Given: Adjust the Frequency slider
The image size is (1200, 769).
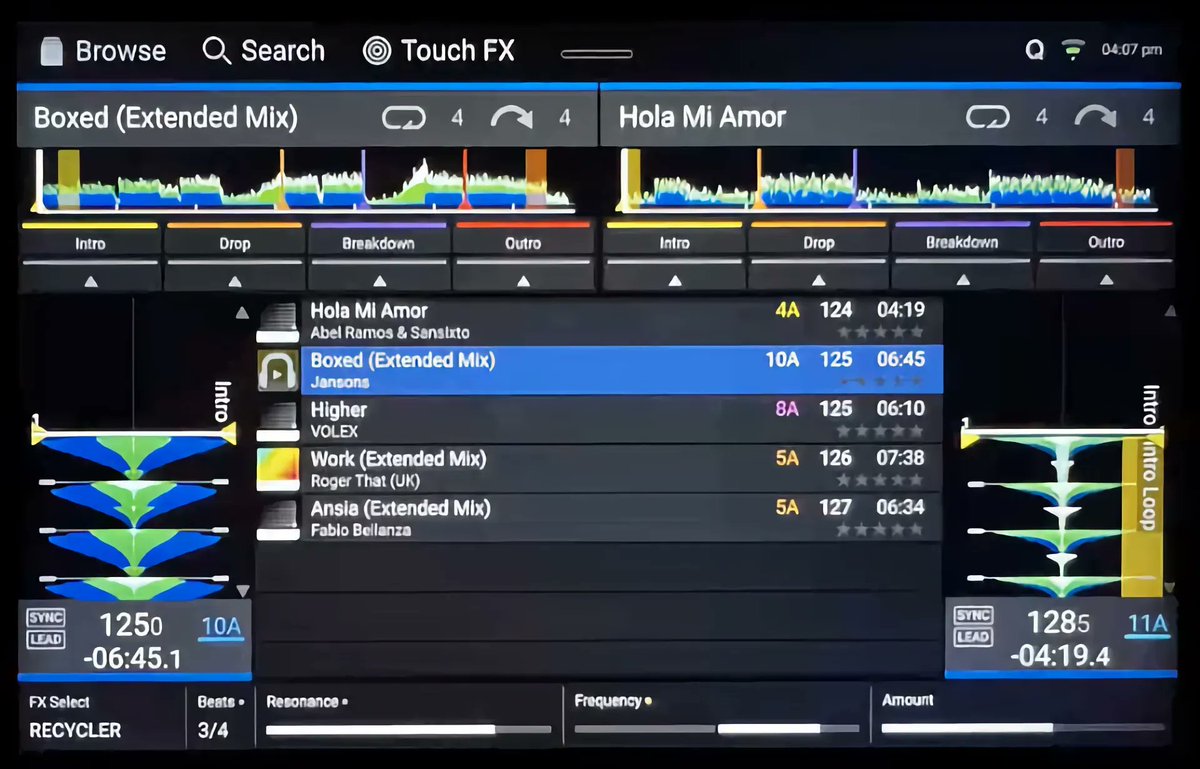Looking at the screenshot, I should [716, 729].
